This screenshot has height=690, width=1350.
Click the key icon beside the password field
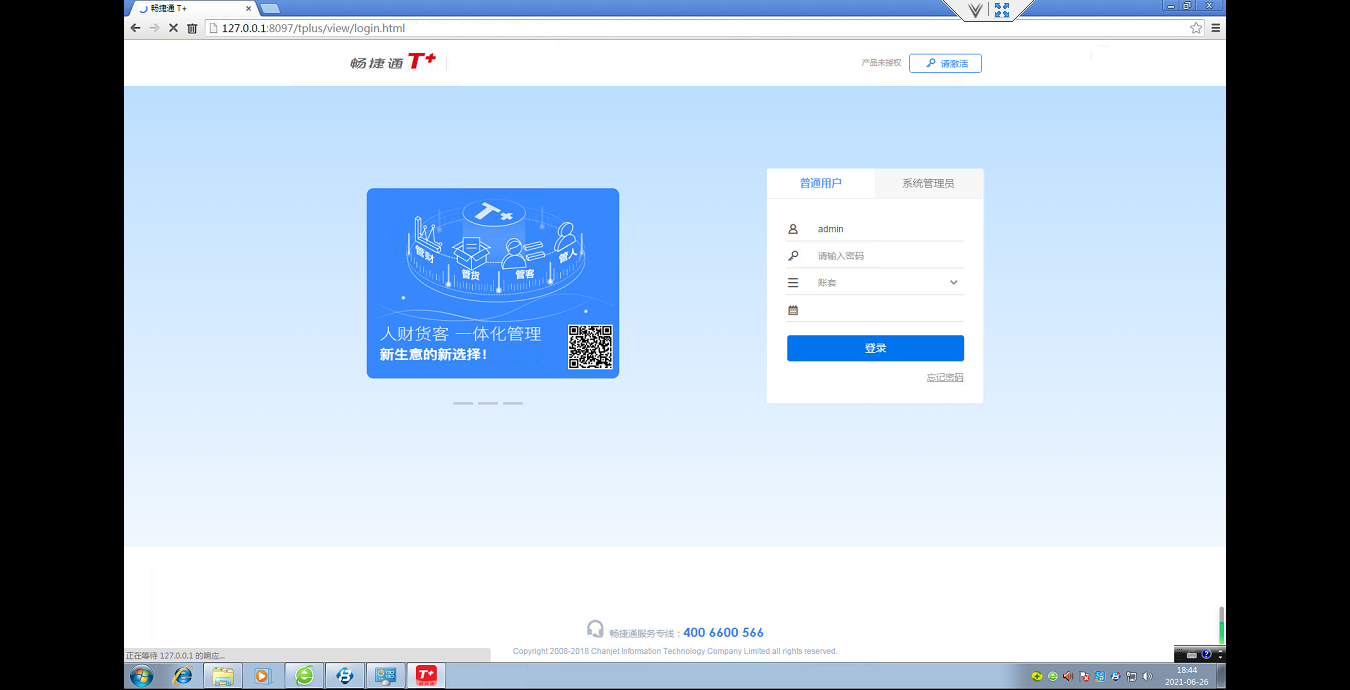click(x=793, y=256)
